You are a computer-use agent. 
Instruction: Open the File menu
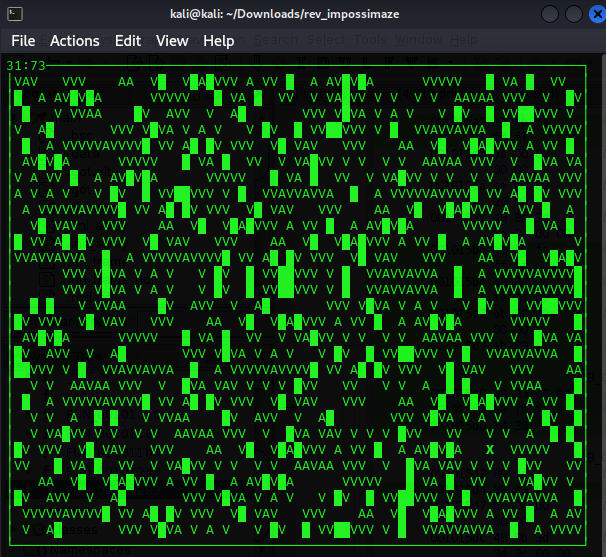click(23, 41)
